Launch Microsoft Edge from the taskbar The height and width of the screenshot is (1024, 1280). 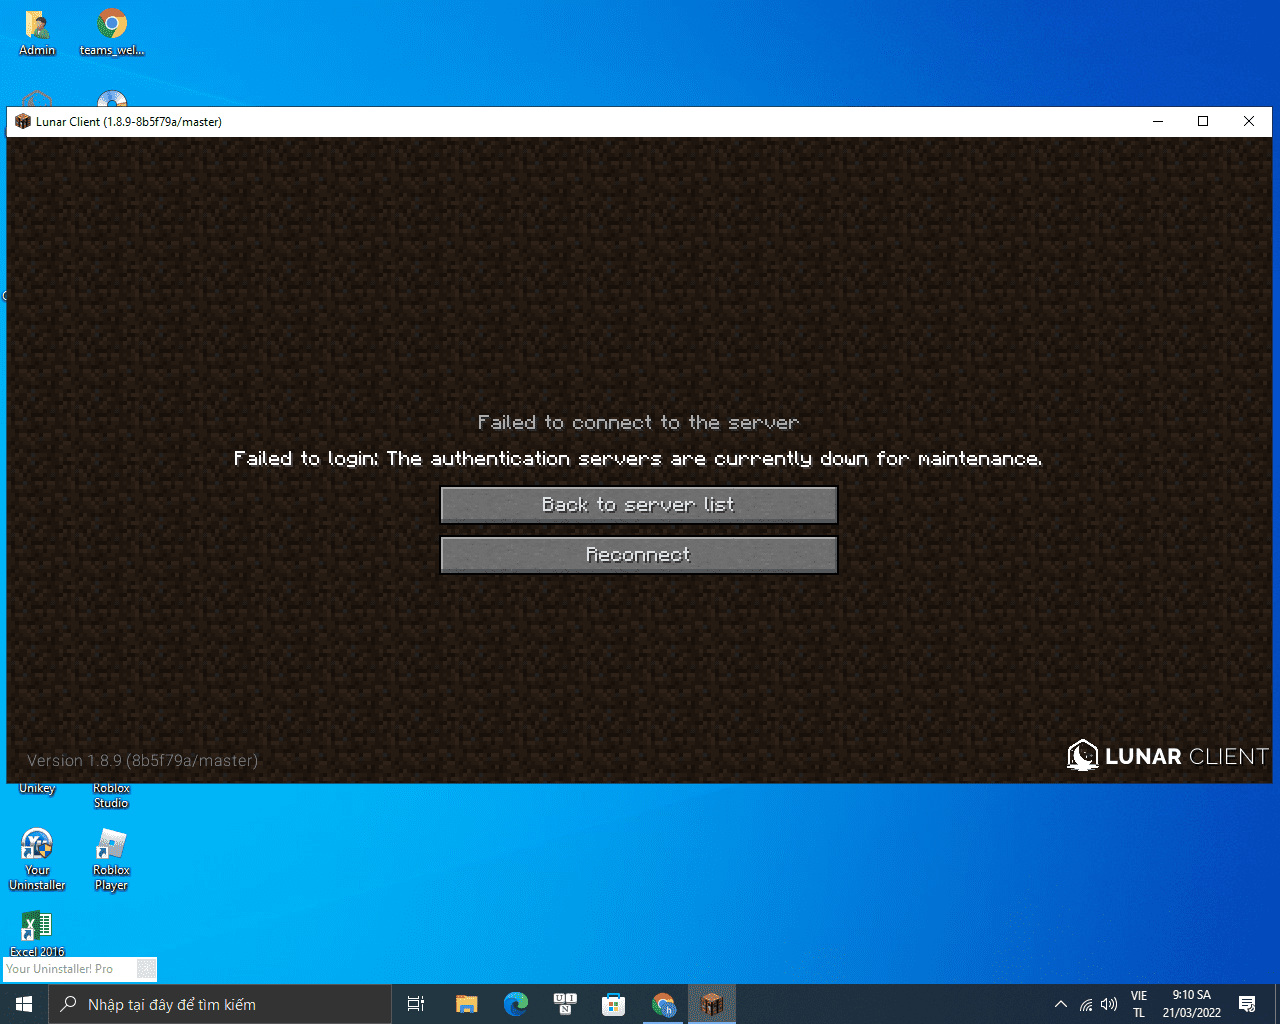[515, 1004]
